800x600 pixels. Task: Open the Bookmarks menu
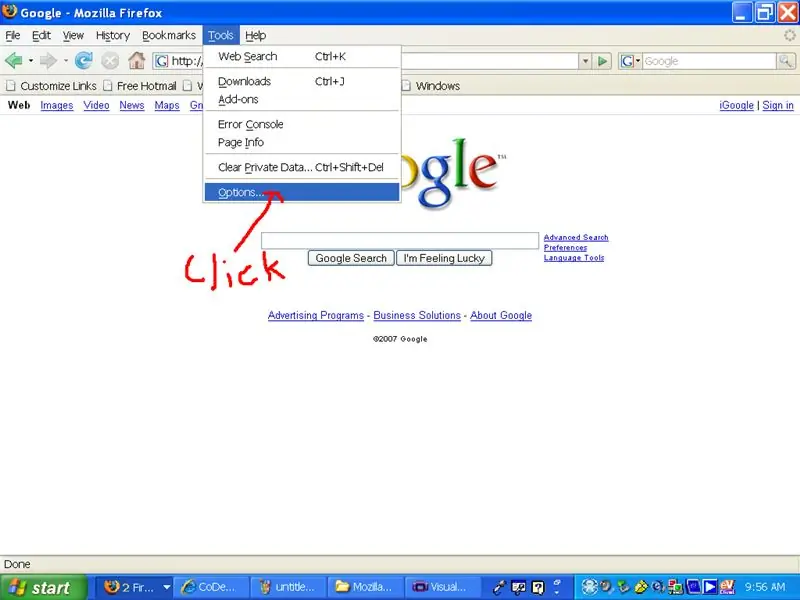pyautogui.click(x=169, y=35)
